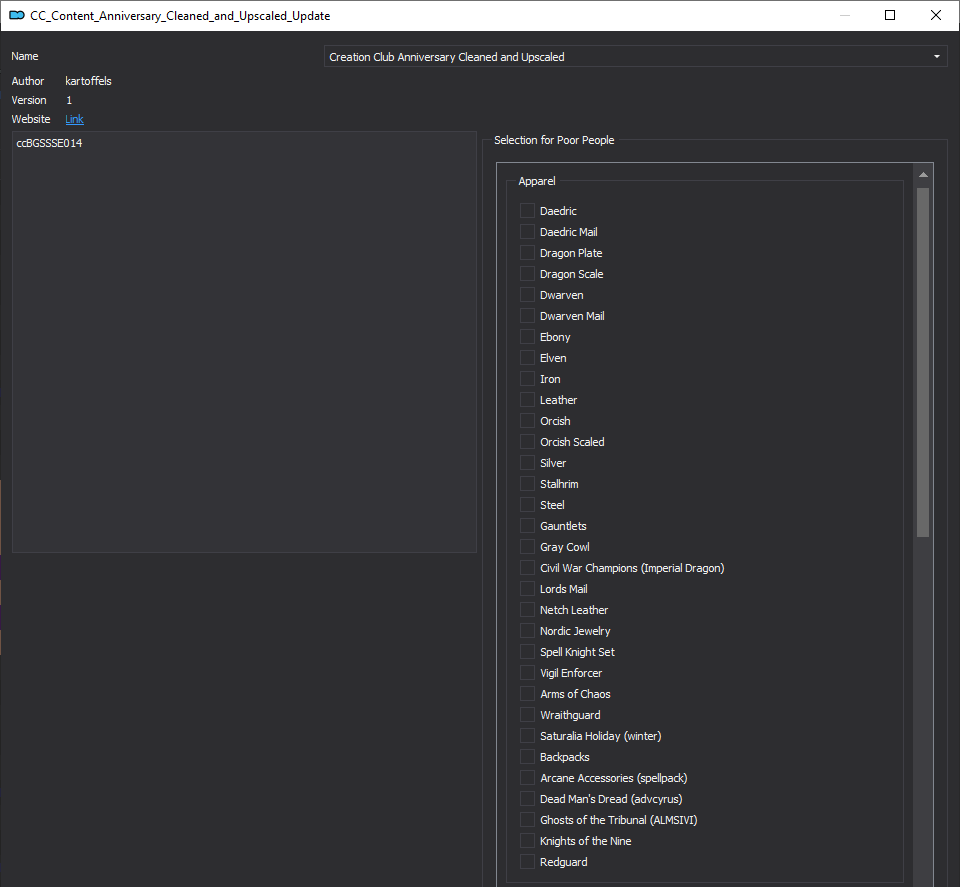The width and height of the screenshot is (960, 887).
Task: Select the Spell Knight Set checkbox
Action: [x=527, y=652]
